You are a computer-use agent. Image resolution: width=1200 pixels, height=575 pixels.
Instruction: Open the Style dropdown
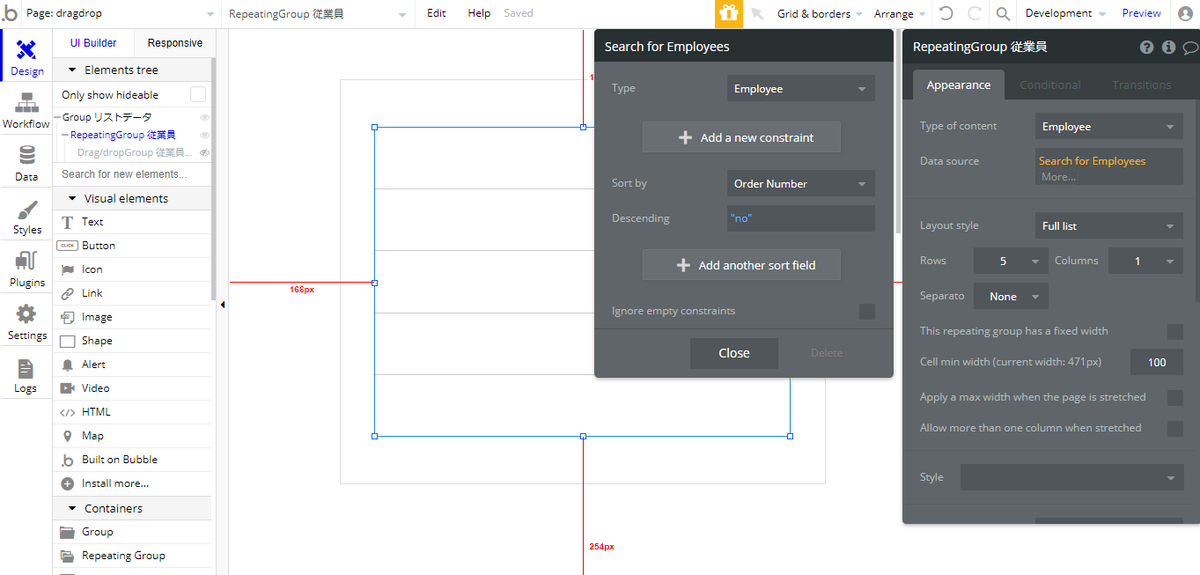tap(1072, 478)
